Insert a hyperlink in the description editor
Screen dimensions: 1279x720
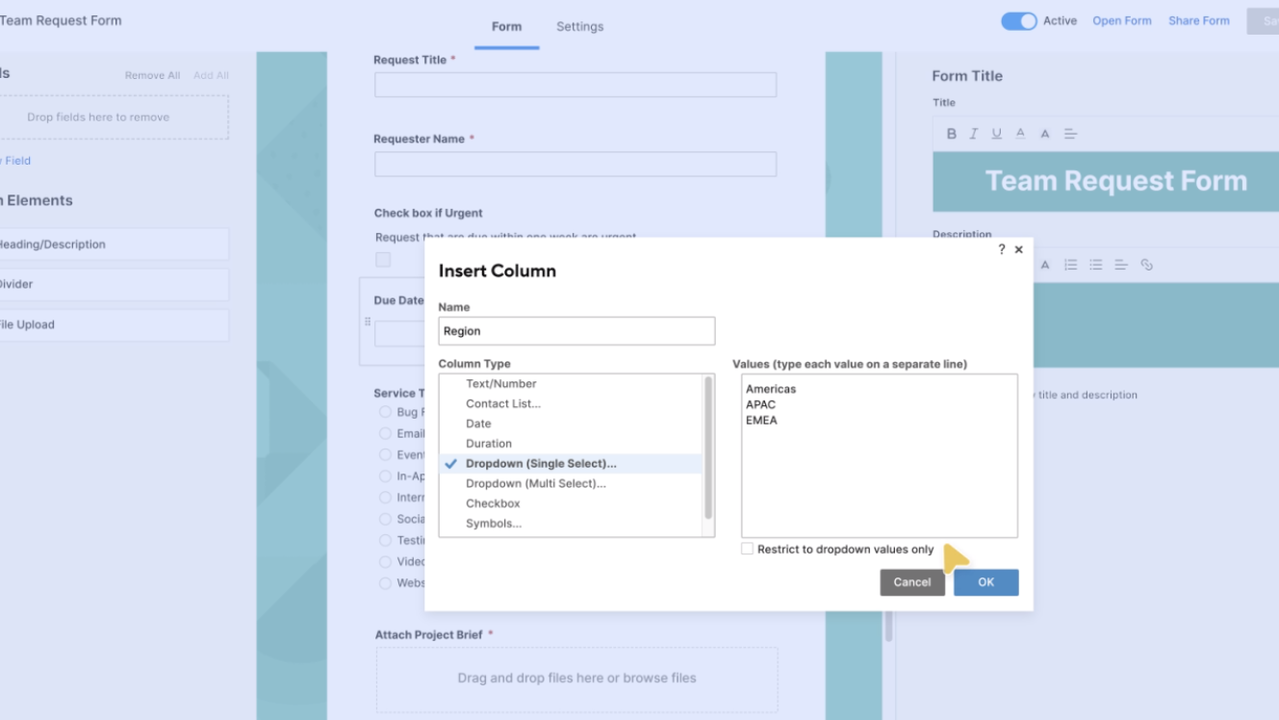pos(1146,264)
